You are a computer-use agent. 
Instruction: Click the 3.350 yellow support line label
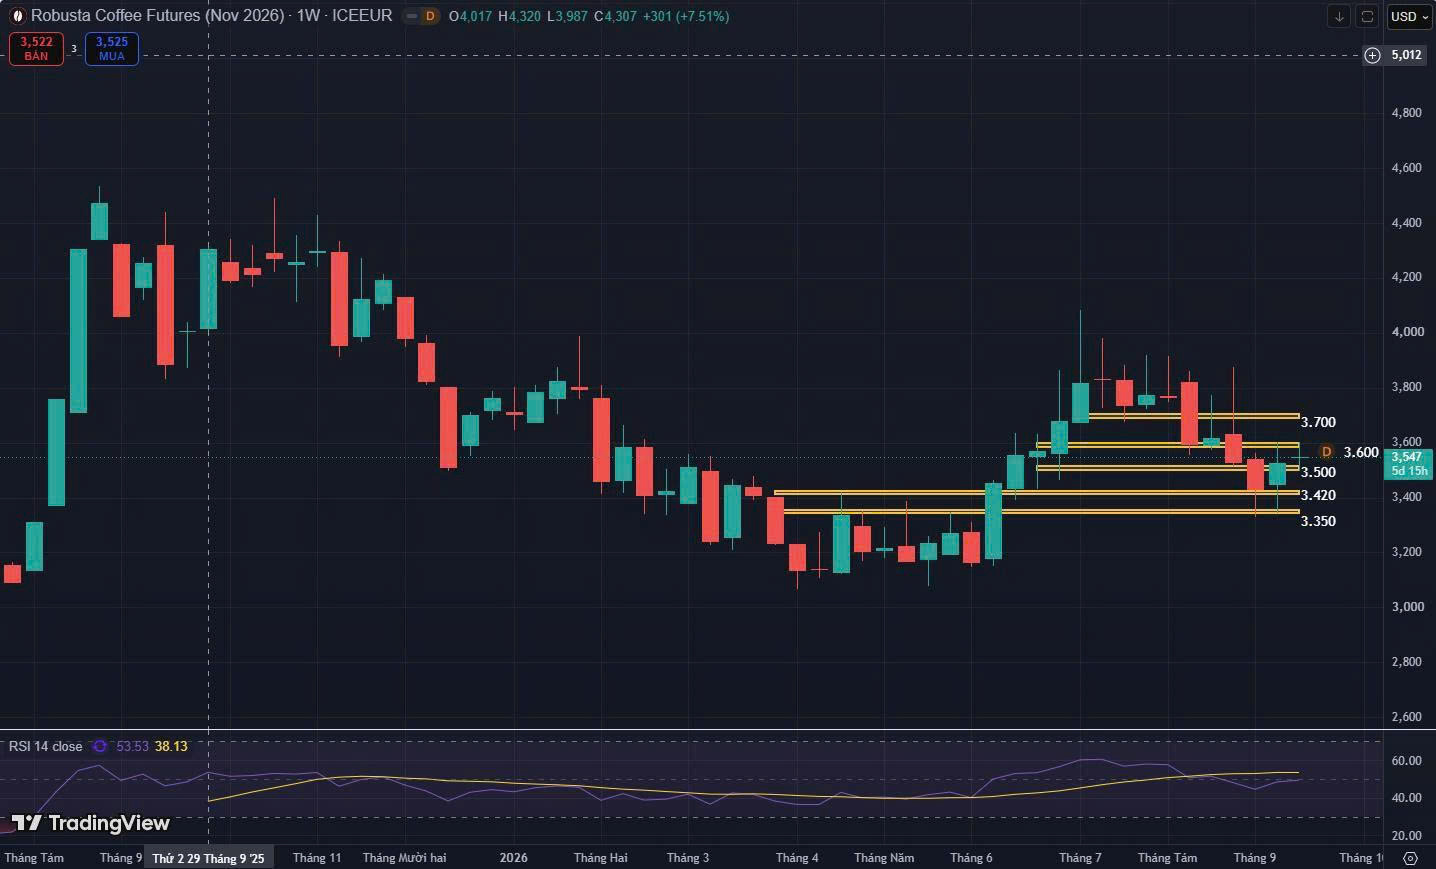click(x=1318, y=521)
